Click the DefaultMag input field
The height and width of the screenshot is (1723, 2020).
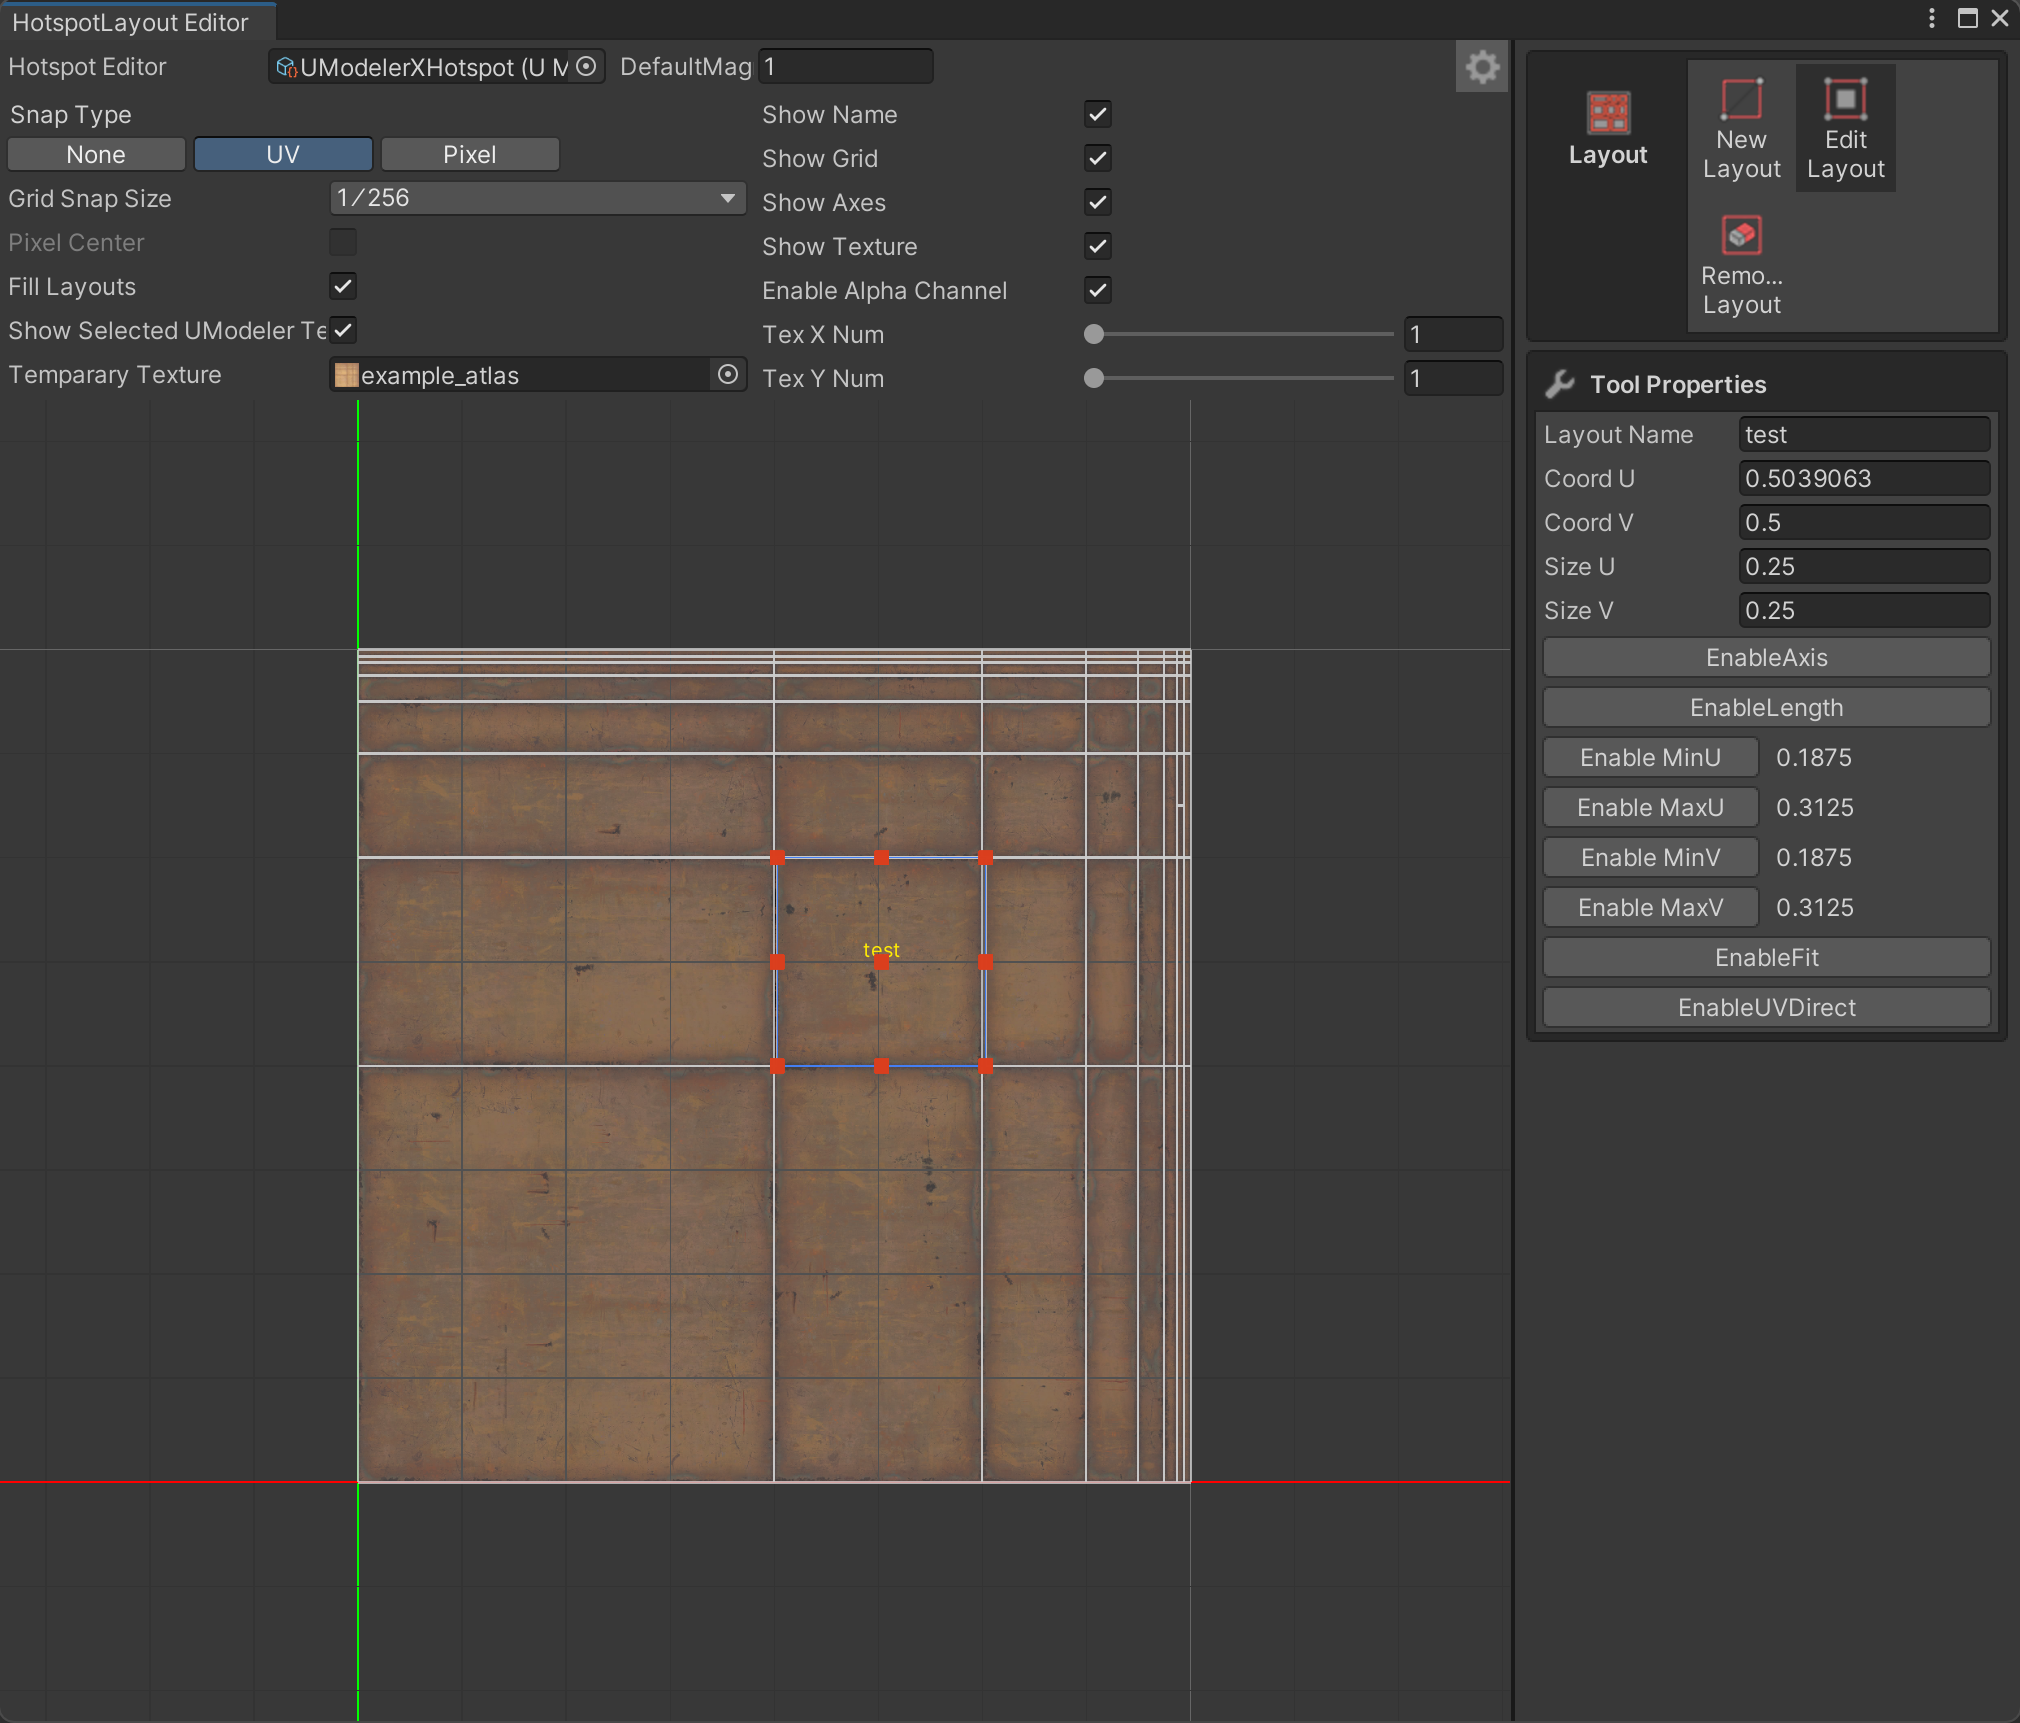click(846, 66)
